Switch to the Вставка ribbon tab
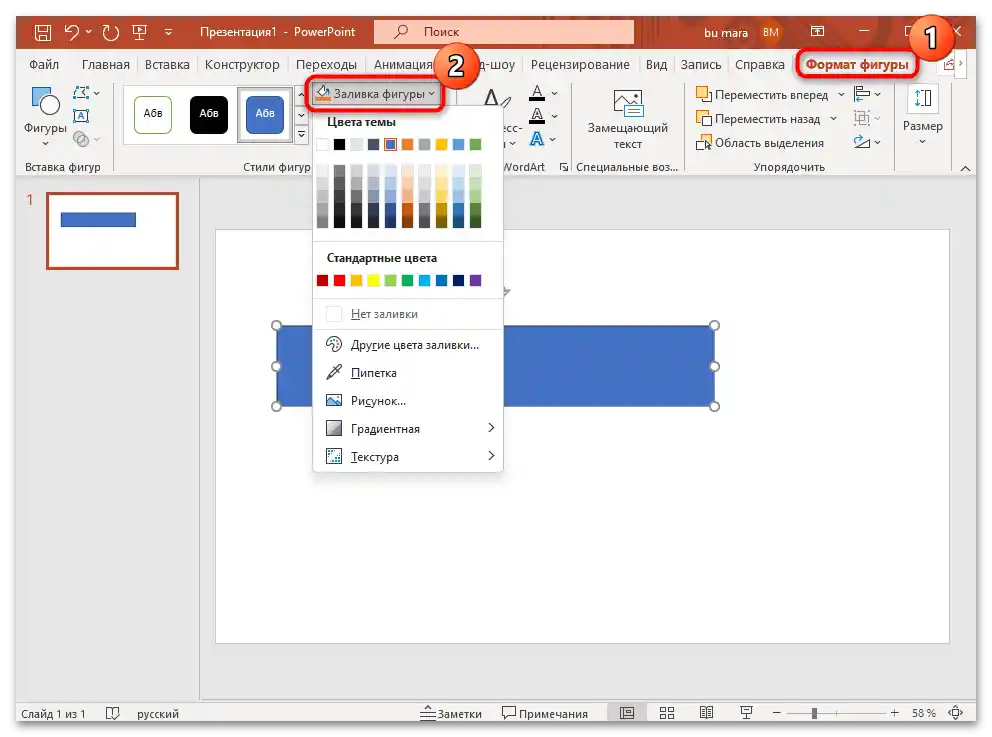The image size is (992, 737). 166,63
